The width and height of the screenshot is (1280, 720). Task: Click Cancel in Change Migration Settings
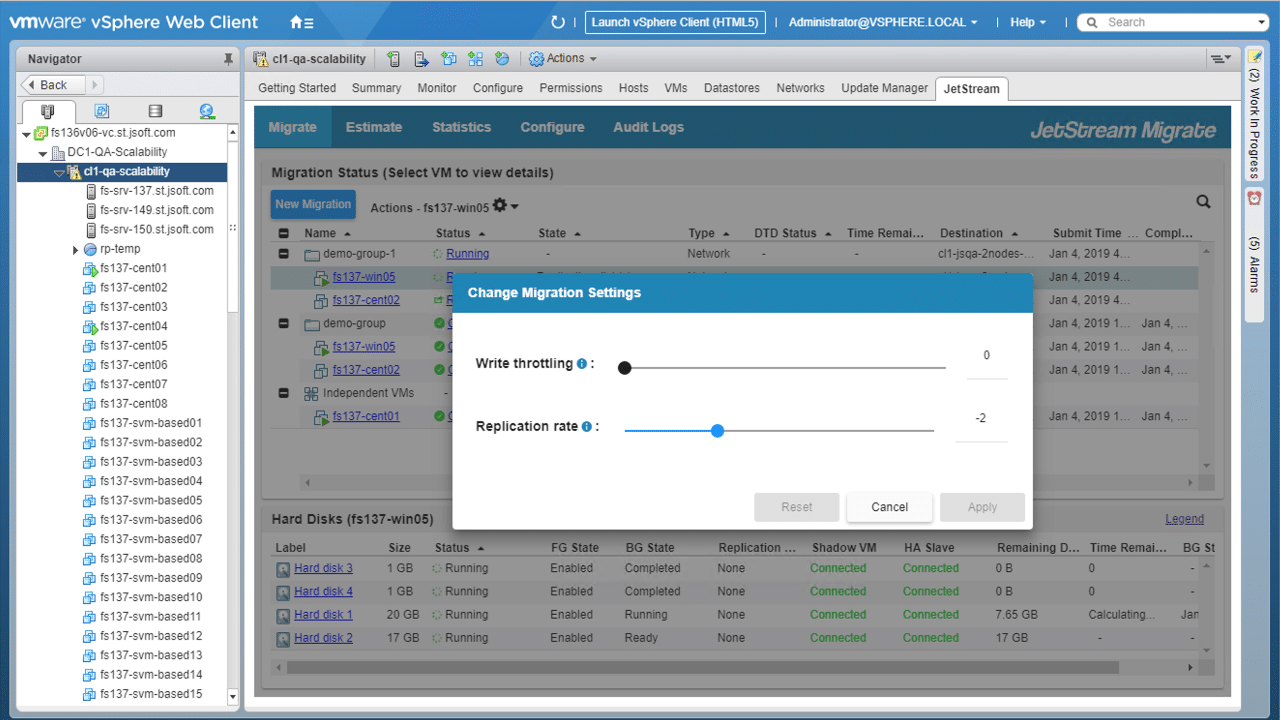(889, 507)
